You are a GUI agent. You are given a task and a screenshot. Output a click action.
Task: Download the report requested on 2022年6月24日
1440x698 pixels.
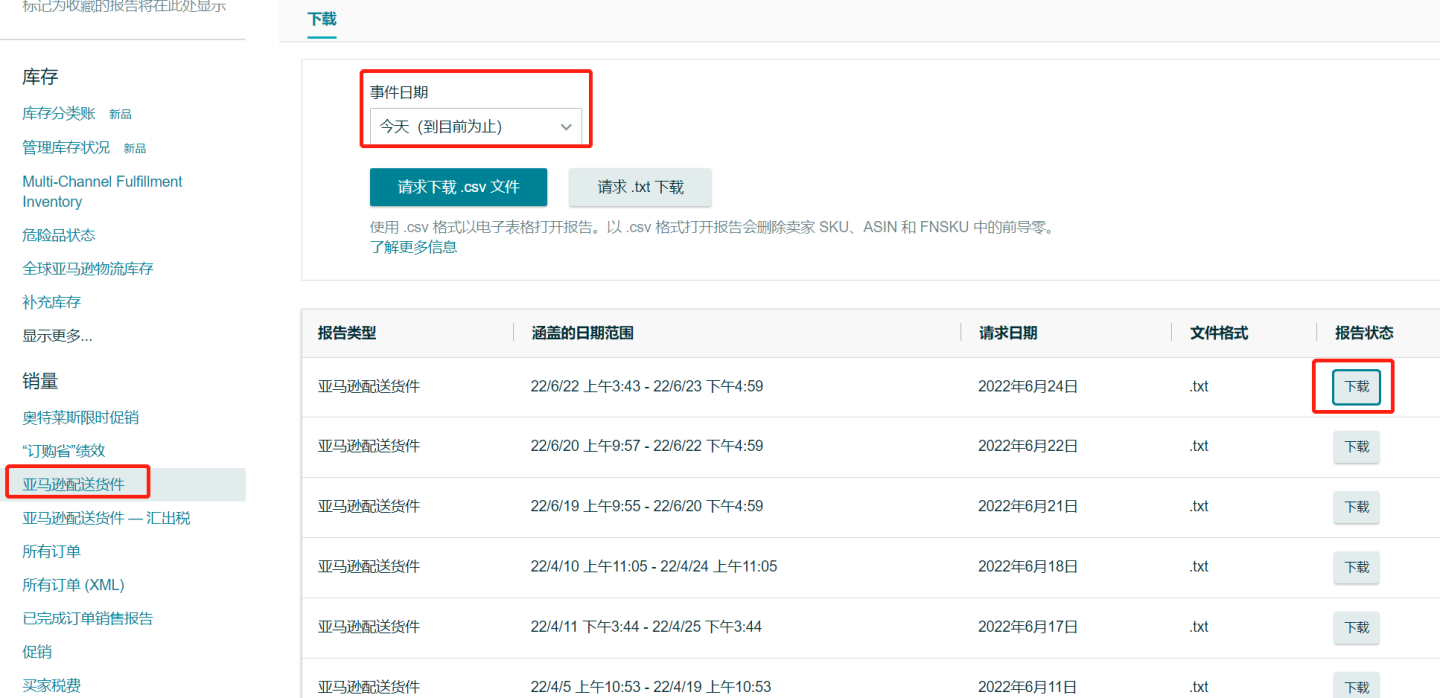pyautogui.click(x=1356, y=386)
